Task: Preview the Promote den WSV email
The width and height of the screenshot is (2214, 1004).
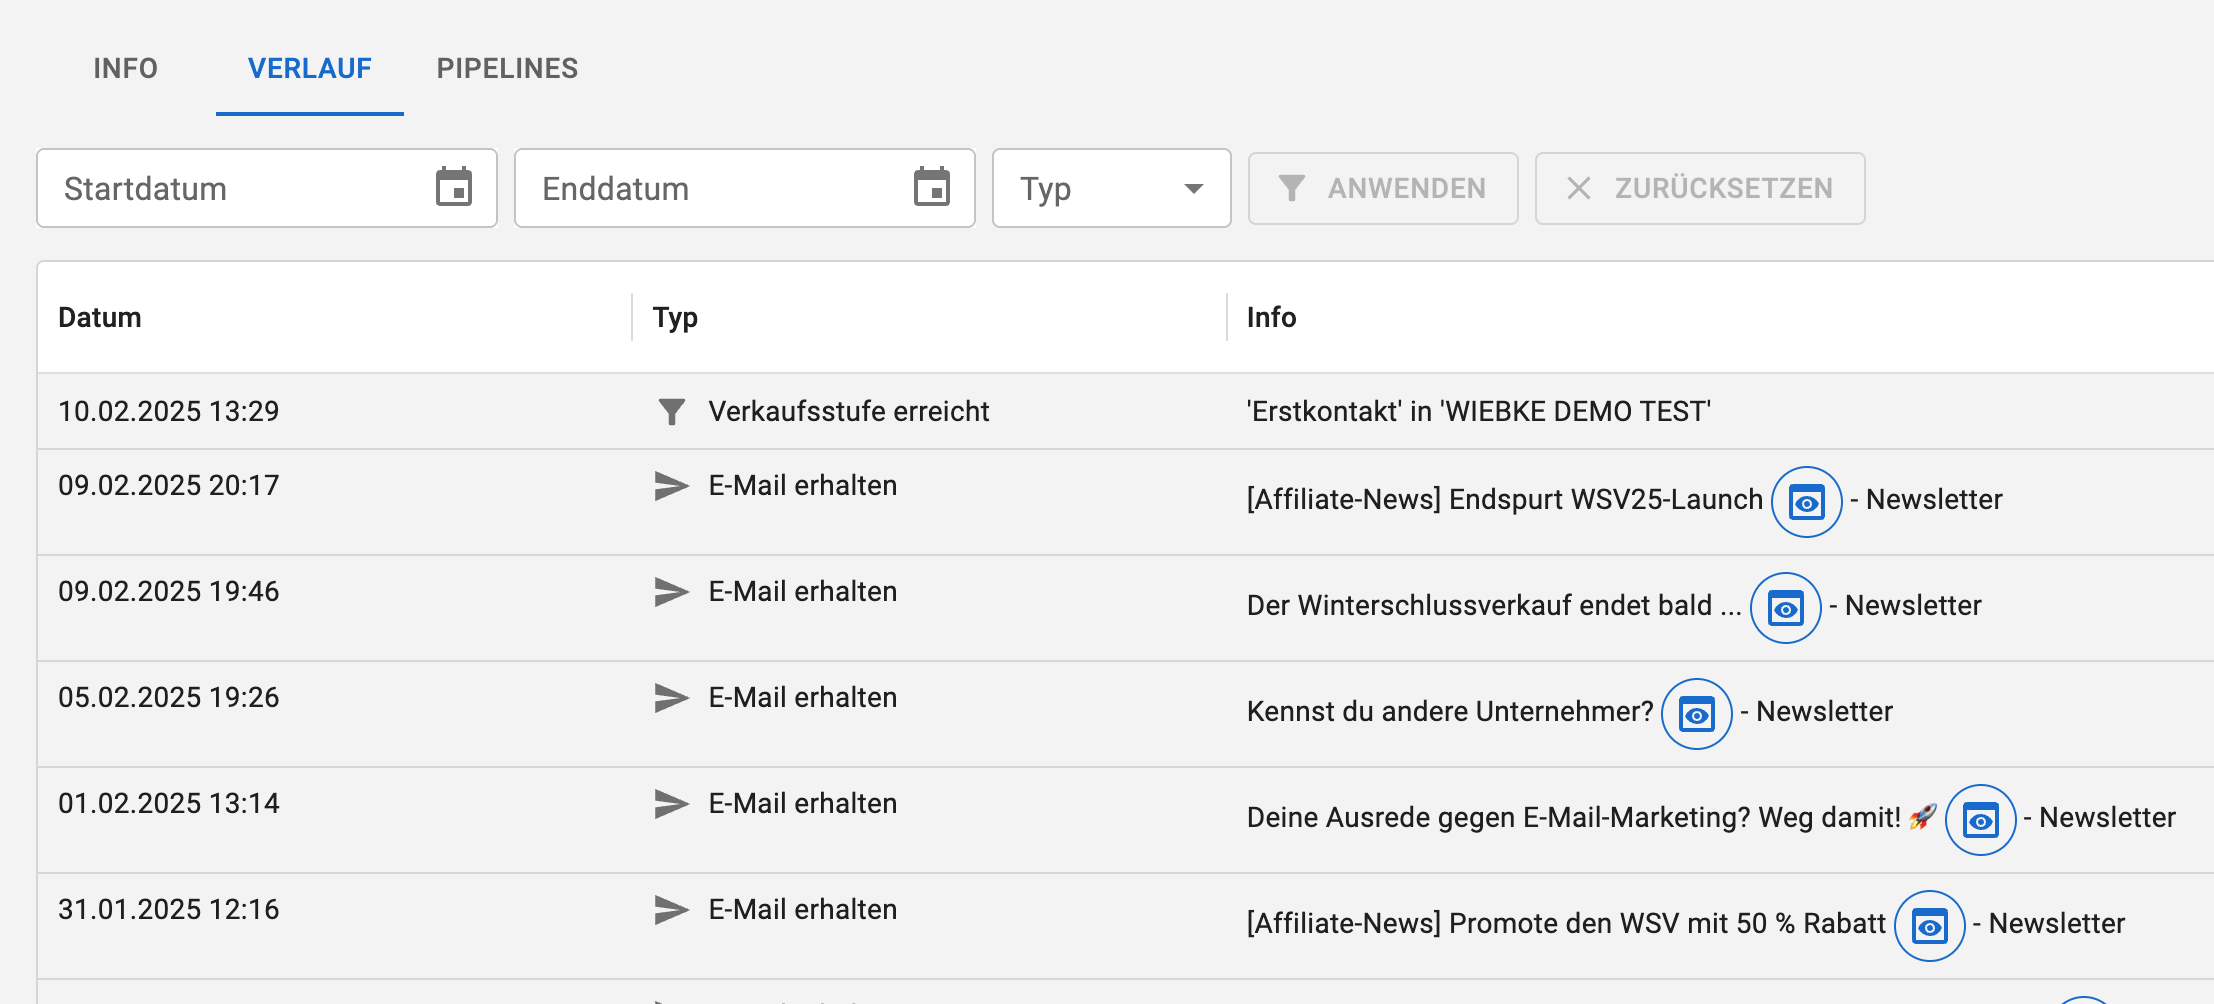Action: tap(1930, 926)
